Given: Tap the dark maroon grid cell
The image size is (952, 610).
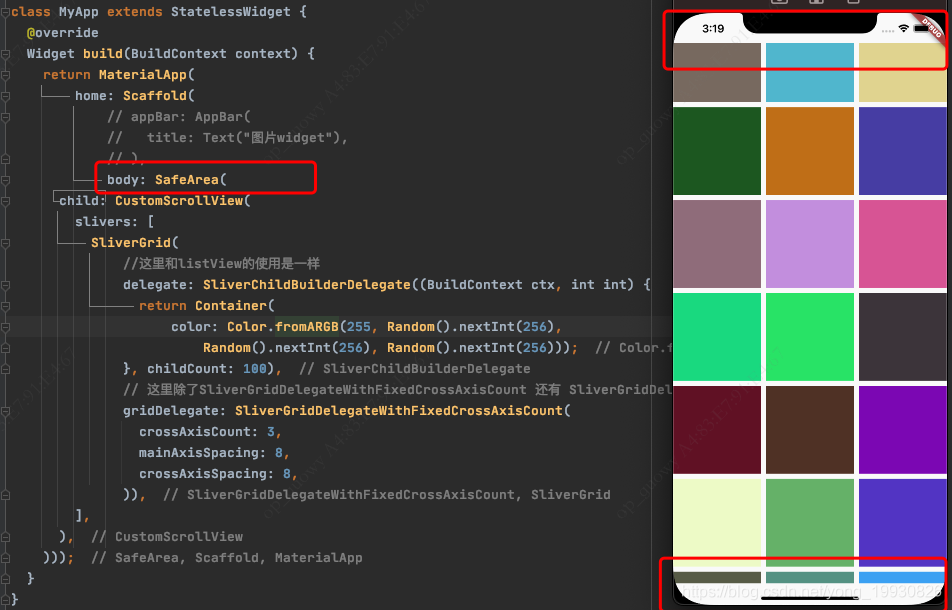Looking at the screenshot, I should click(717, 430).
